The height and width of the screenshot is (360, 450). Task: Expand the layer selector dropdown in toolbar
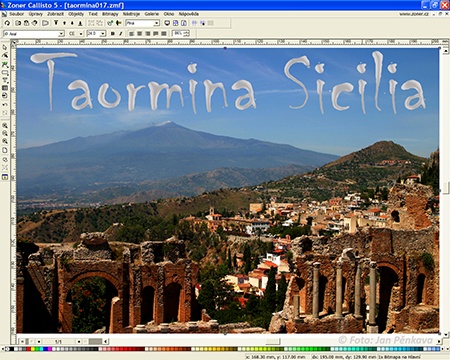(x=156, y=23)
